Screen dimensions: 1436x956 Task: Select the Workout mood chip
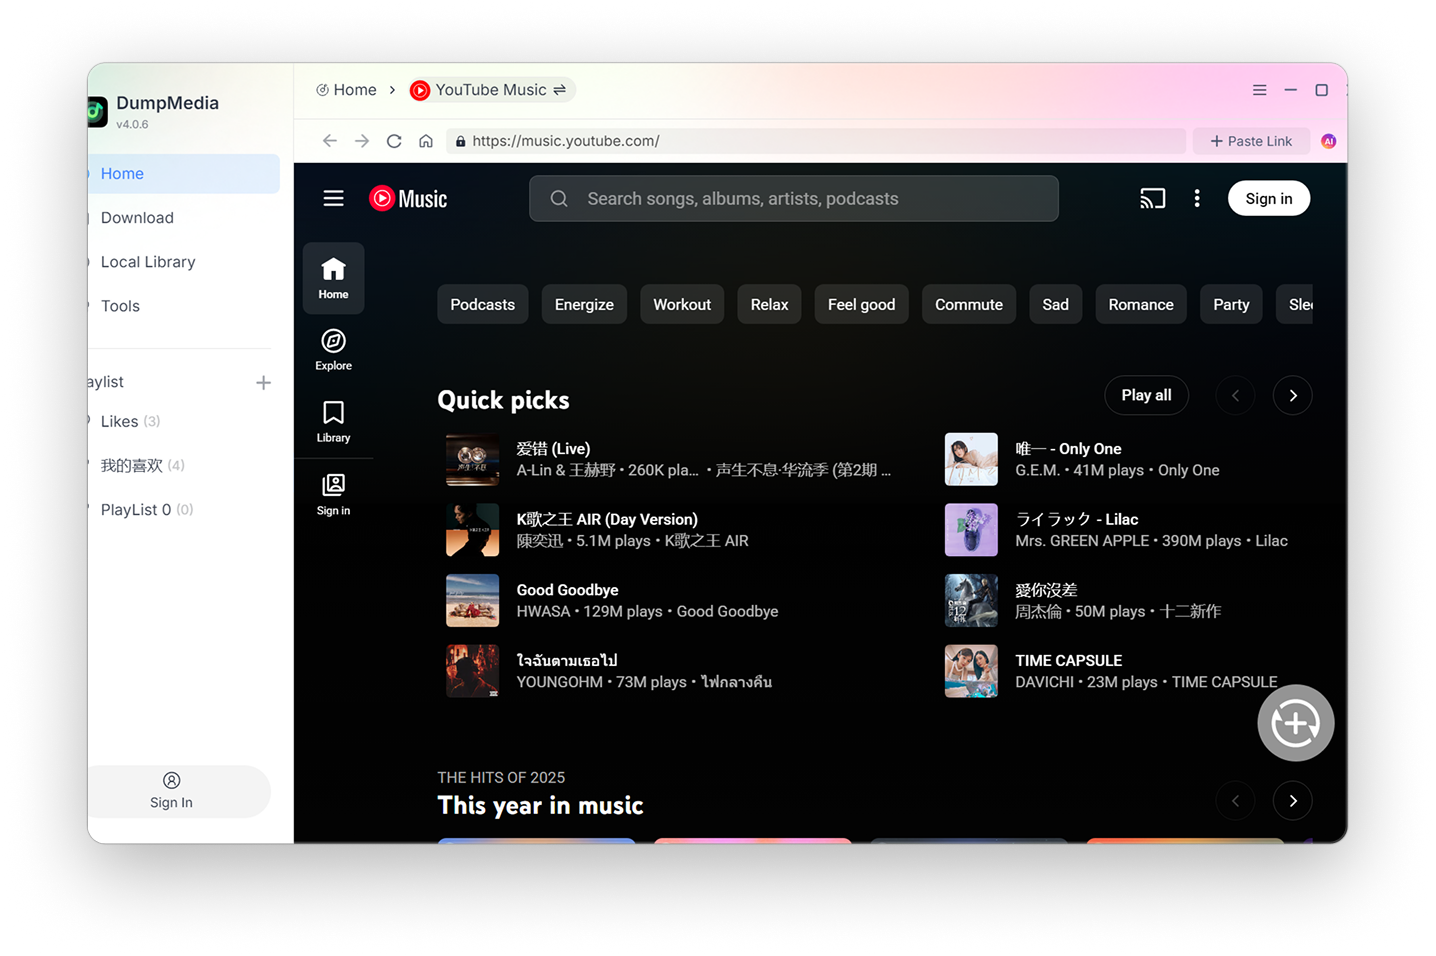[x=681, y=304]
